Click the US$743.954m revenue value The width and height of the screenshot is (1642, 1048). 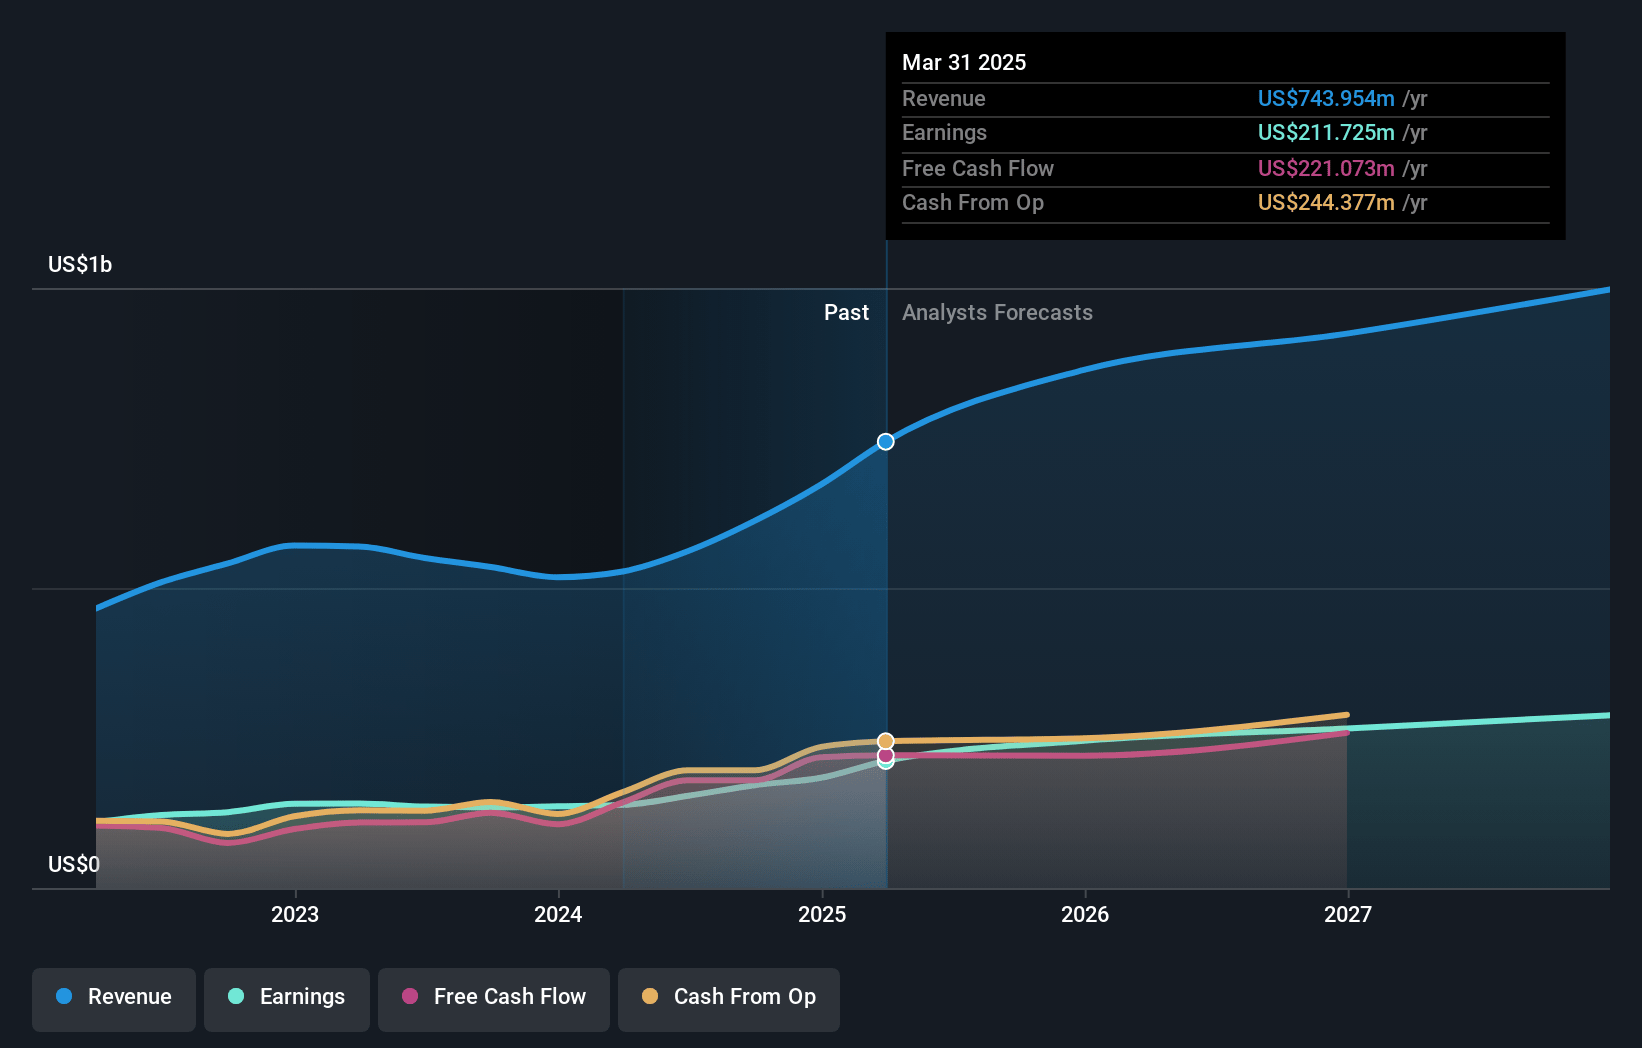(x=1326, y=99)
